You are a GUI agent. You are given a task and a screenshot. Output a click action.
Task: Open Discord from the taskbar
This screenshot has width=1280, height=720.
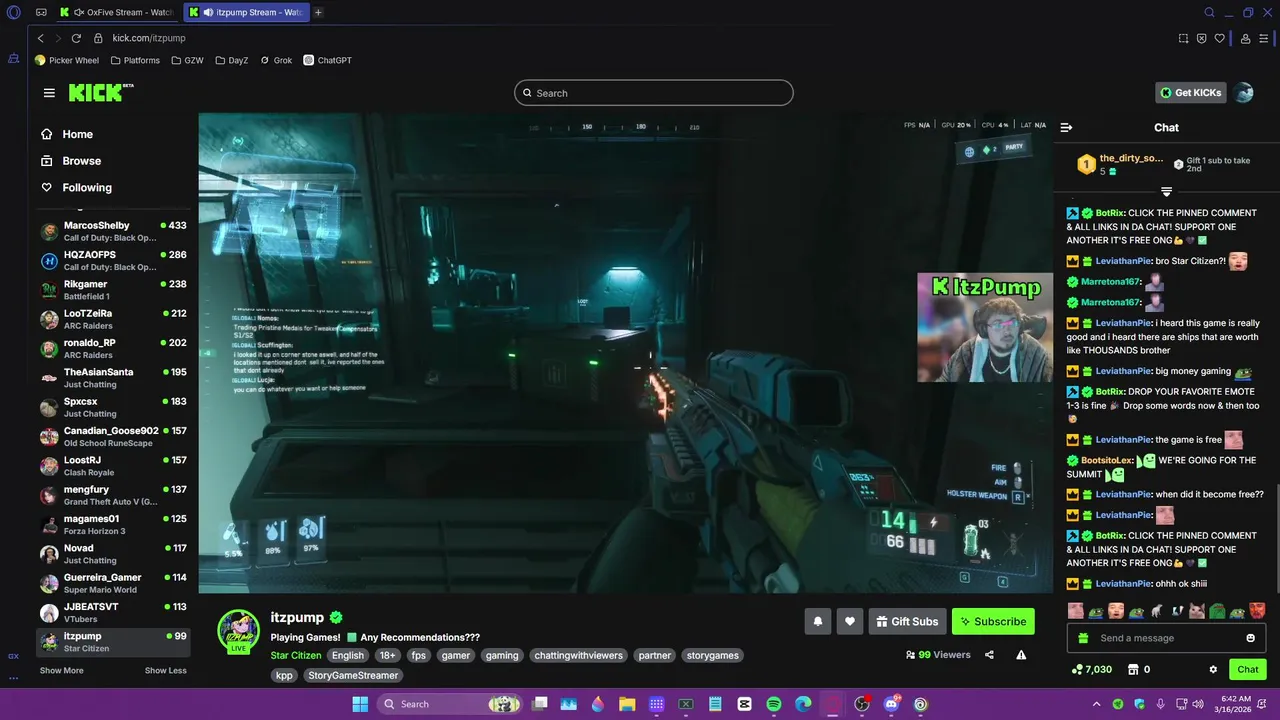[891, 704]
